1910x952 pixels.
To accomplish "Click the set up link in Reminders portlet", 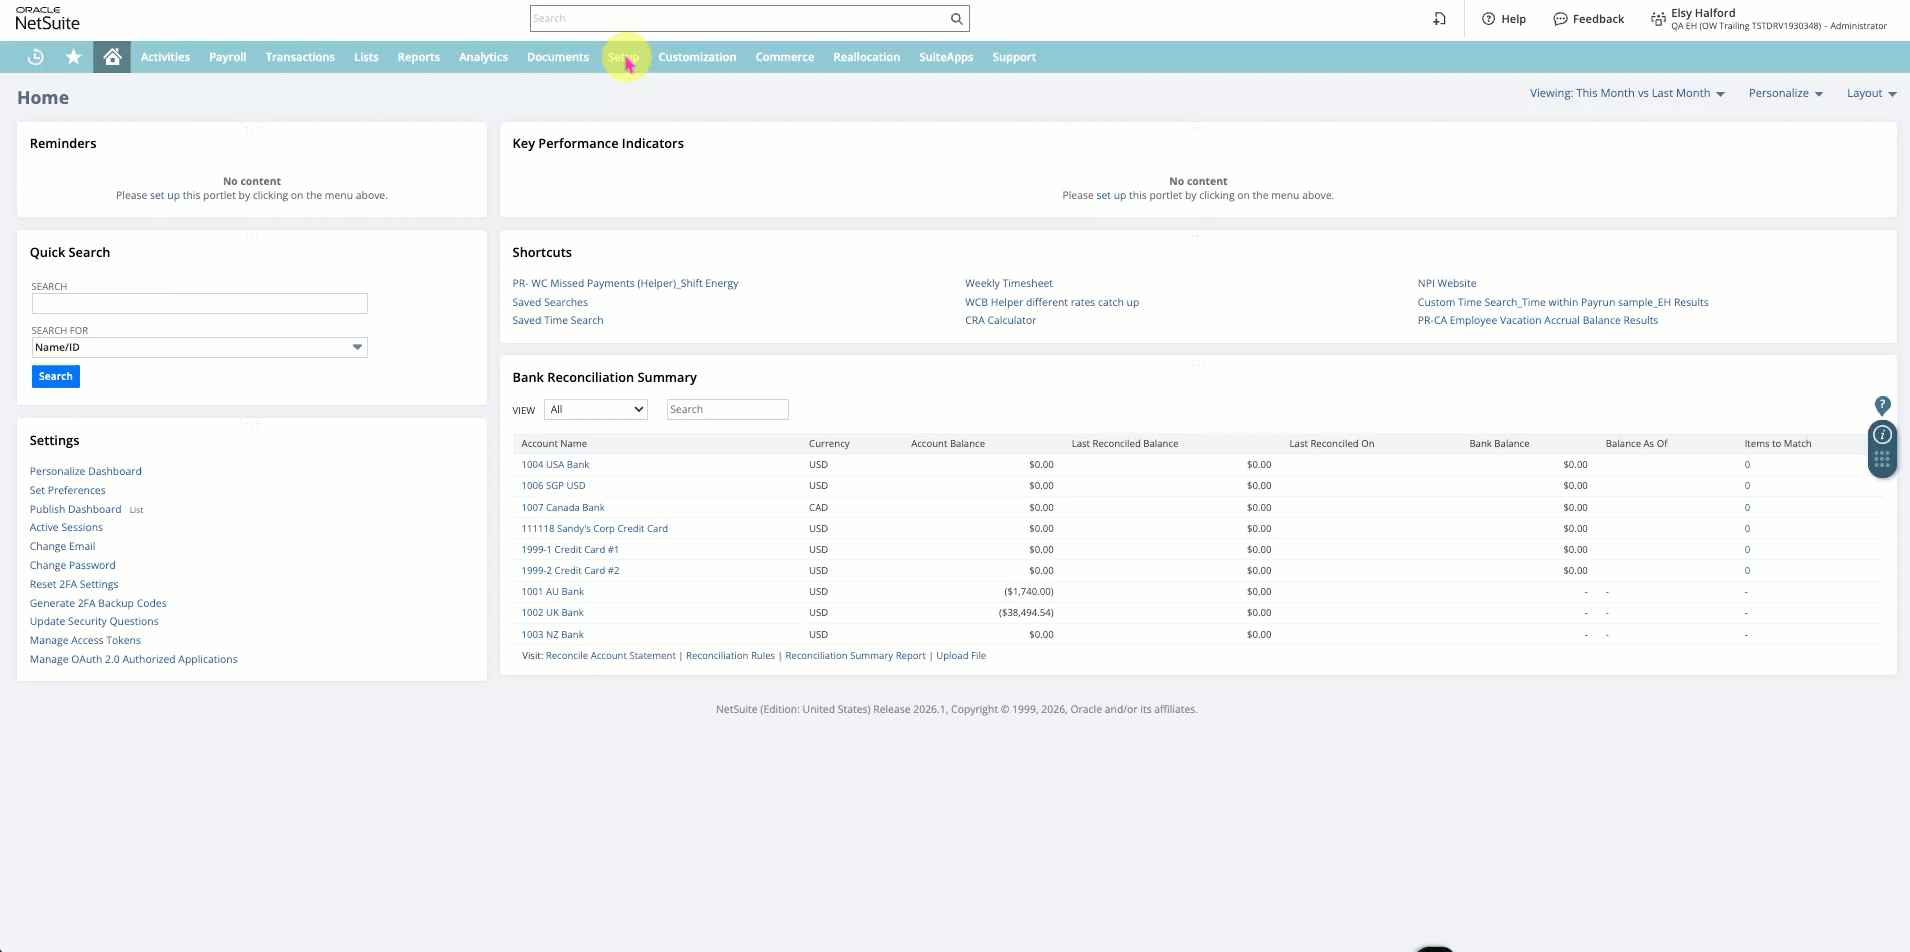I will tap(165, 195).
